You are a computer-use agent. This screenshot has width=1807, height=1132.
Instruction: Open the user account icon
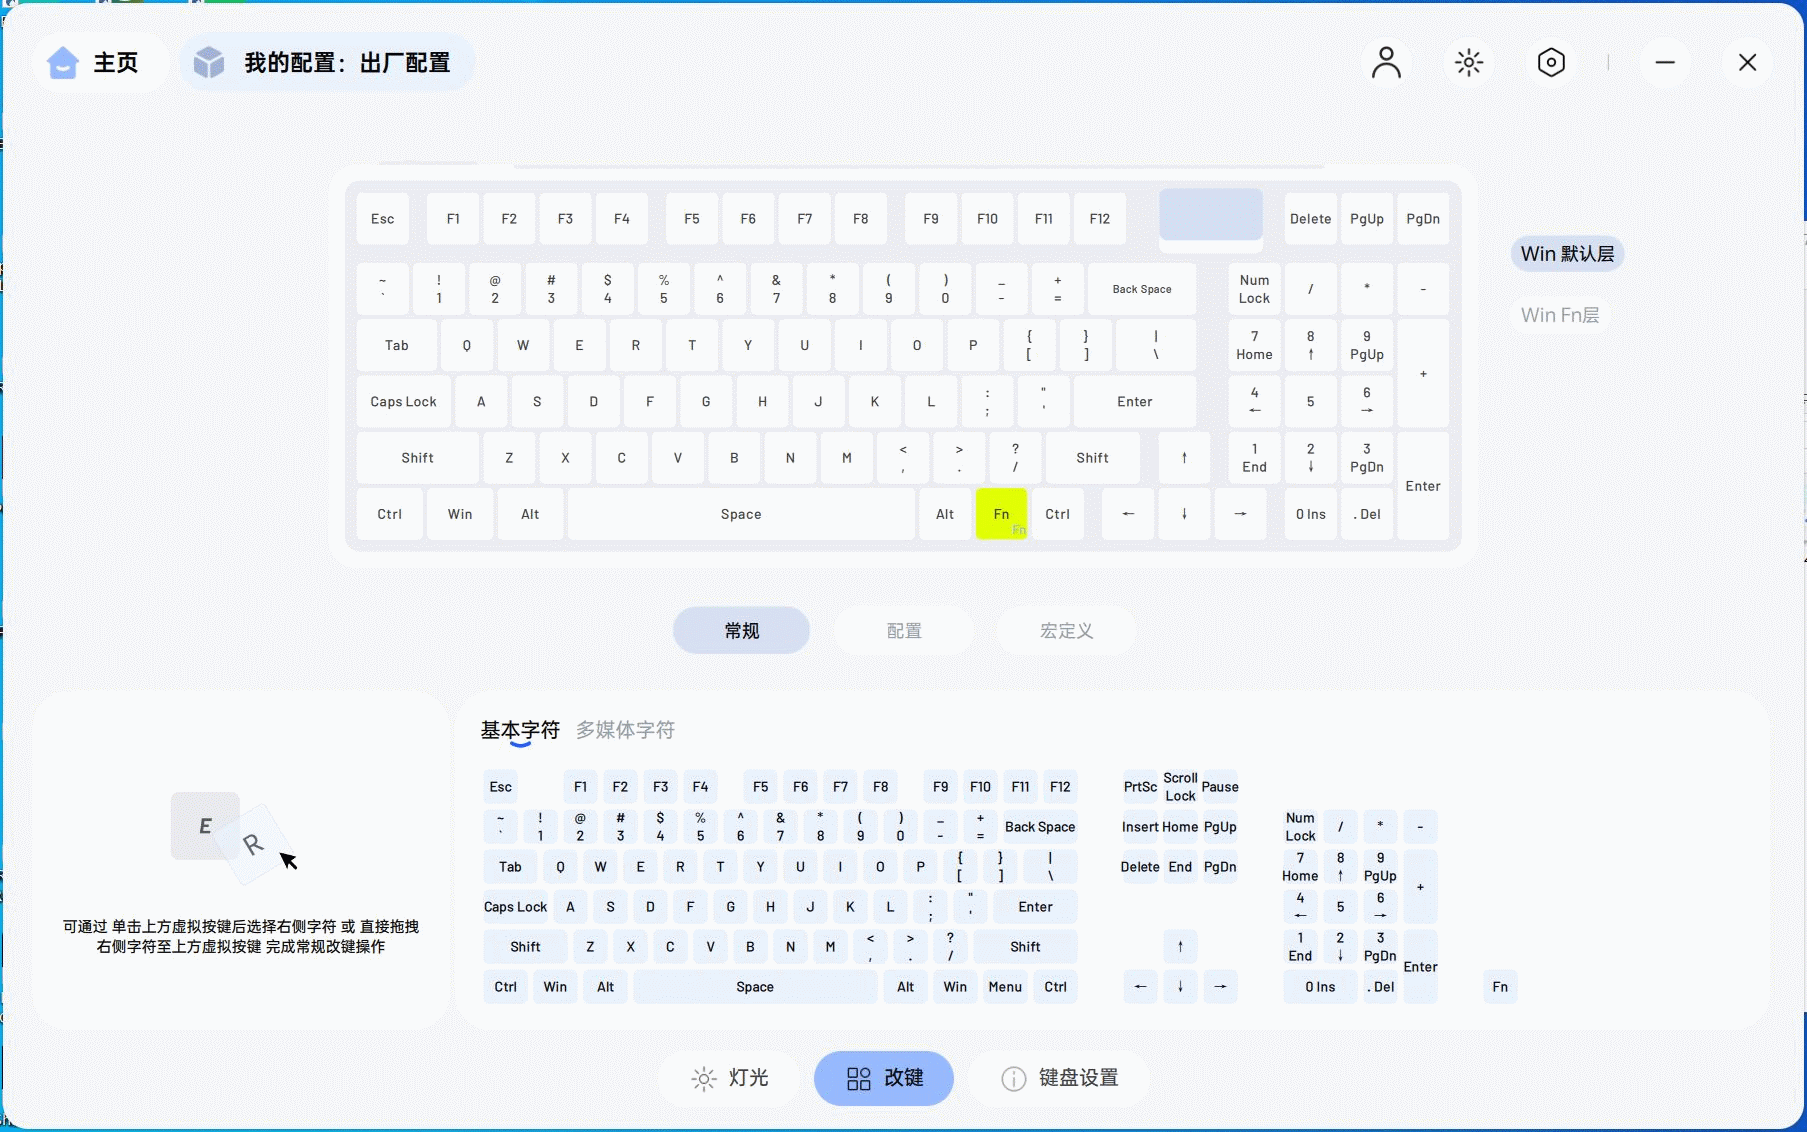pyautogui.click(x=1386, y=62)
